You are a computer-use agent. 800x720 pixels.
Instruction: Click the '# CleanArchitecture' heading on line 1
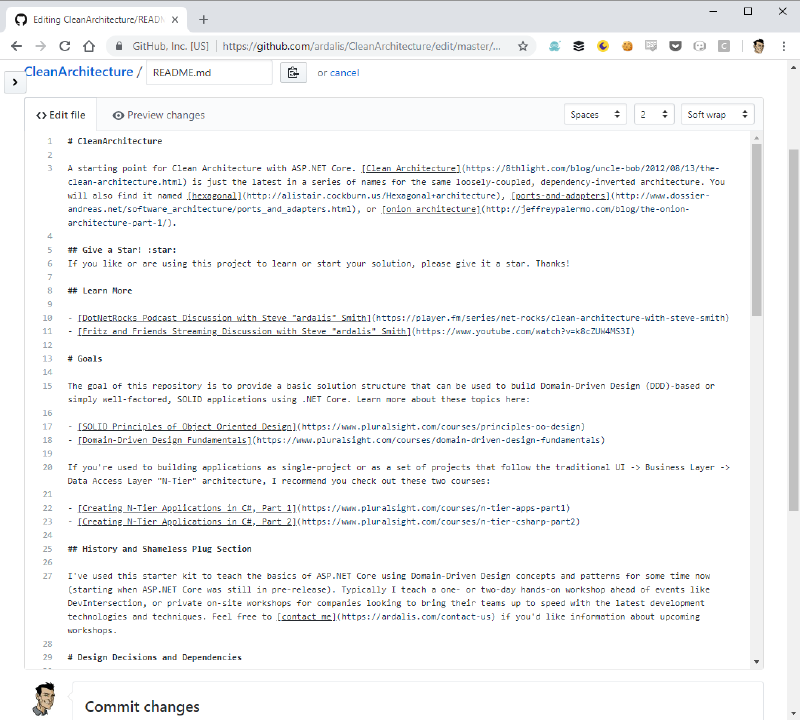click(115, 141)
